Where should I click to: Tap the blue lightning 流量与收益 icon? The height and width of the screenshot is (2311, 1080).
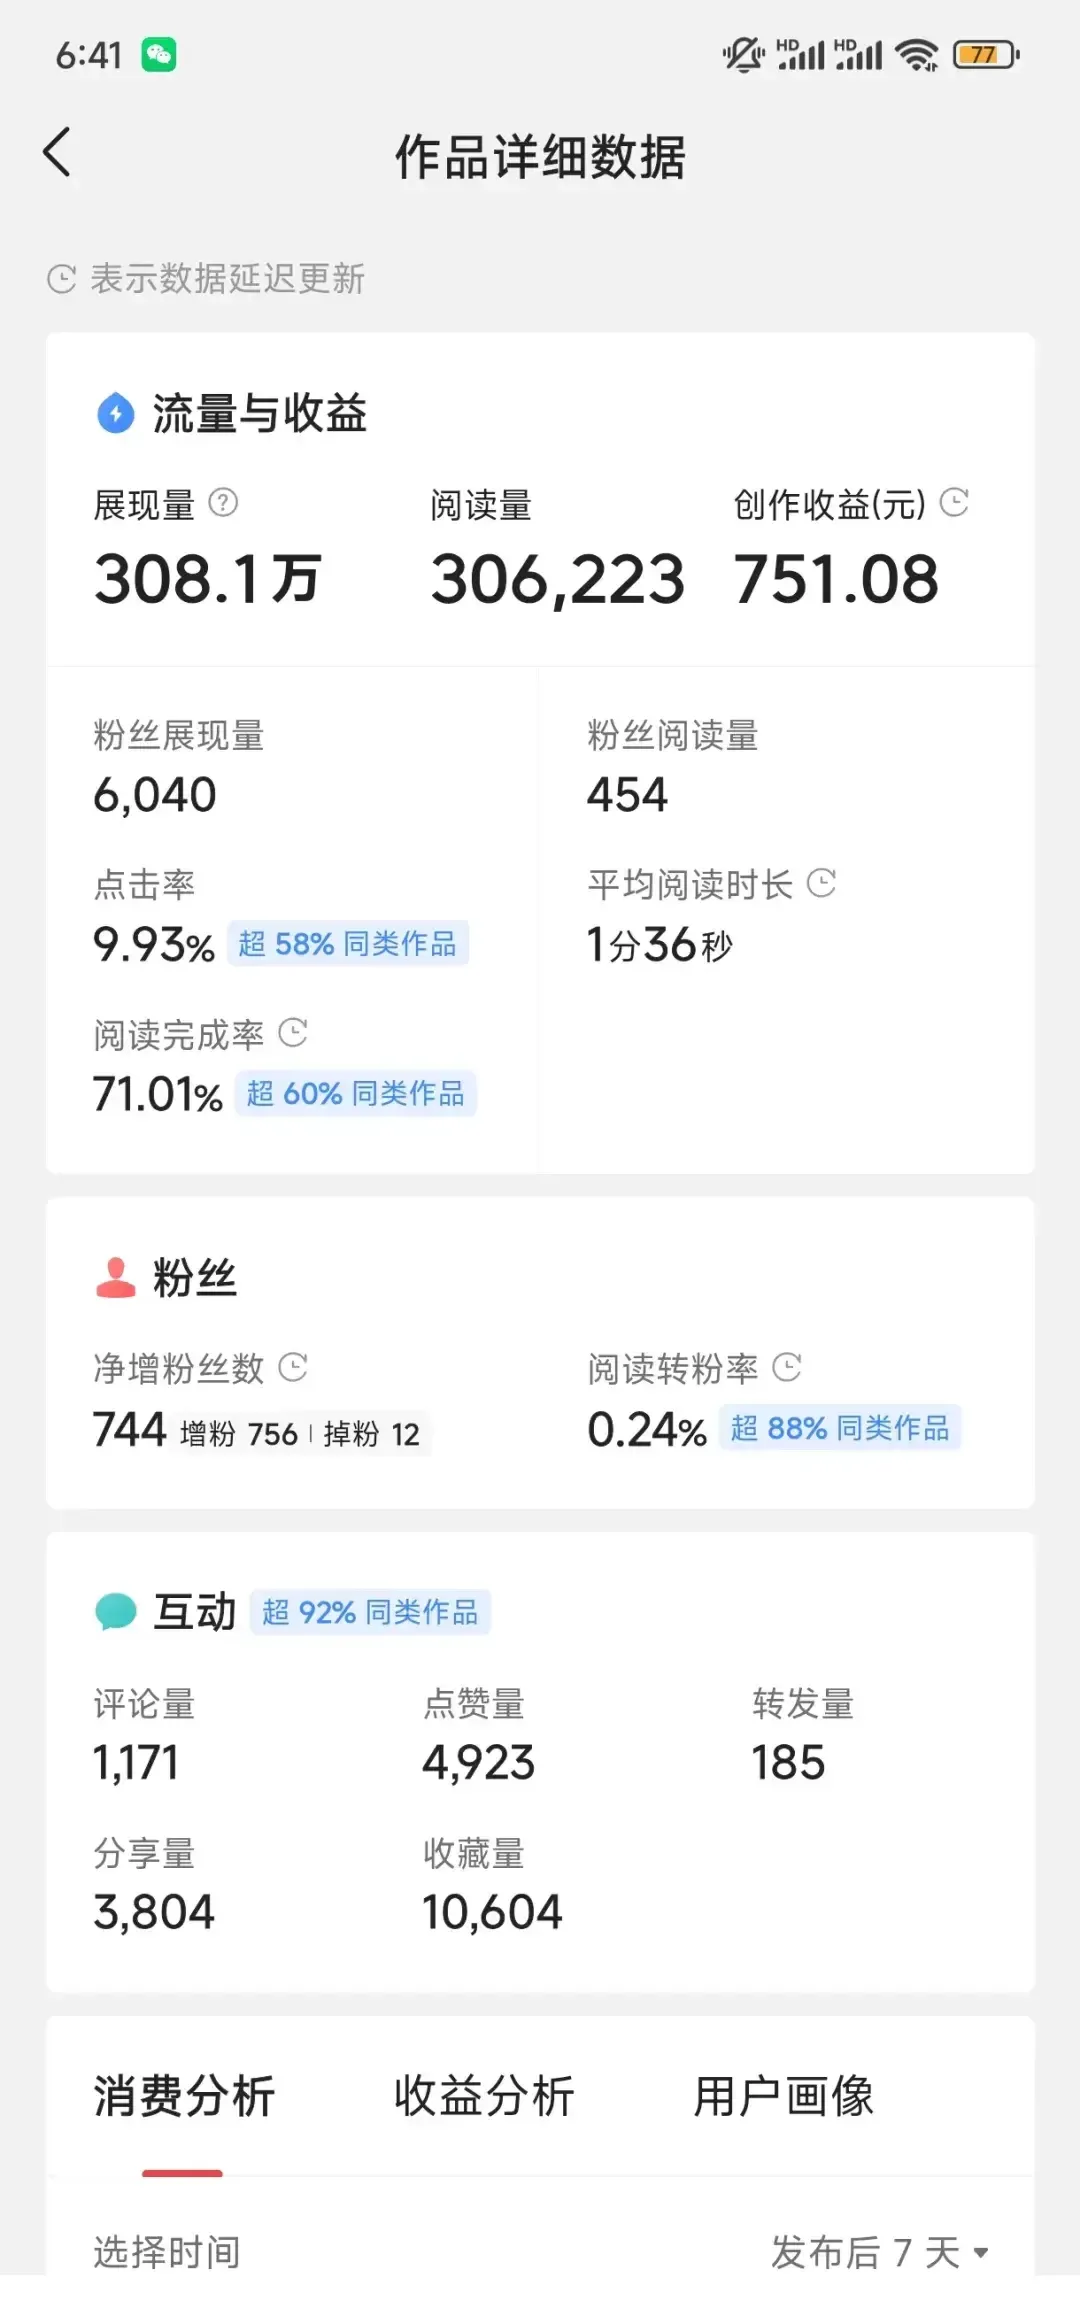click(x=116, y=413)
